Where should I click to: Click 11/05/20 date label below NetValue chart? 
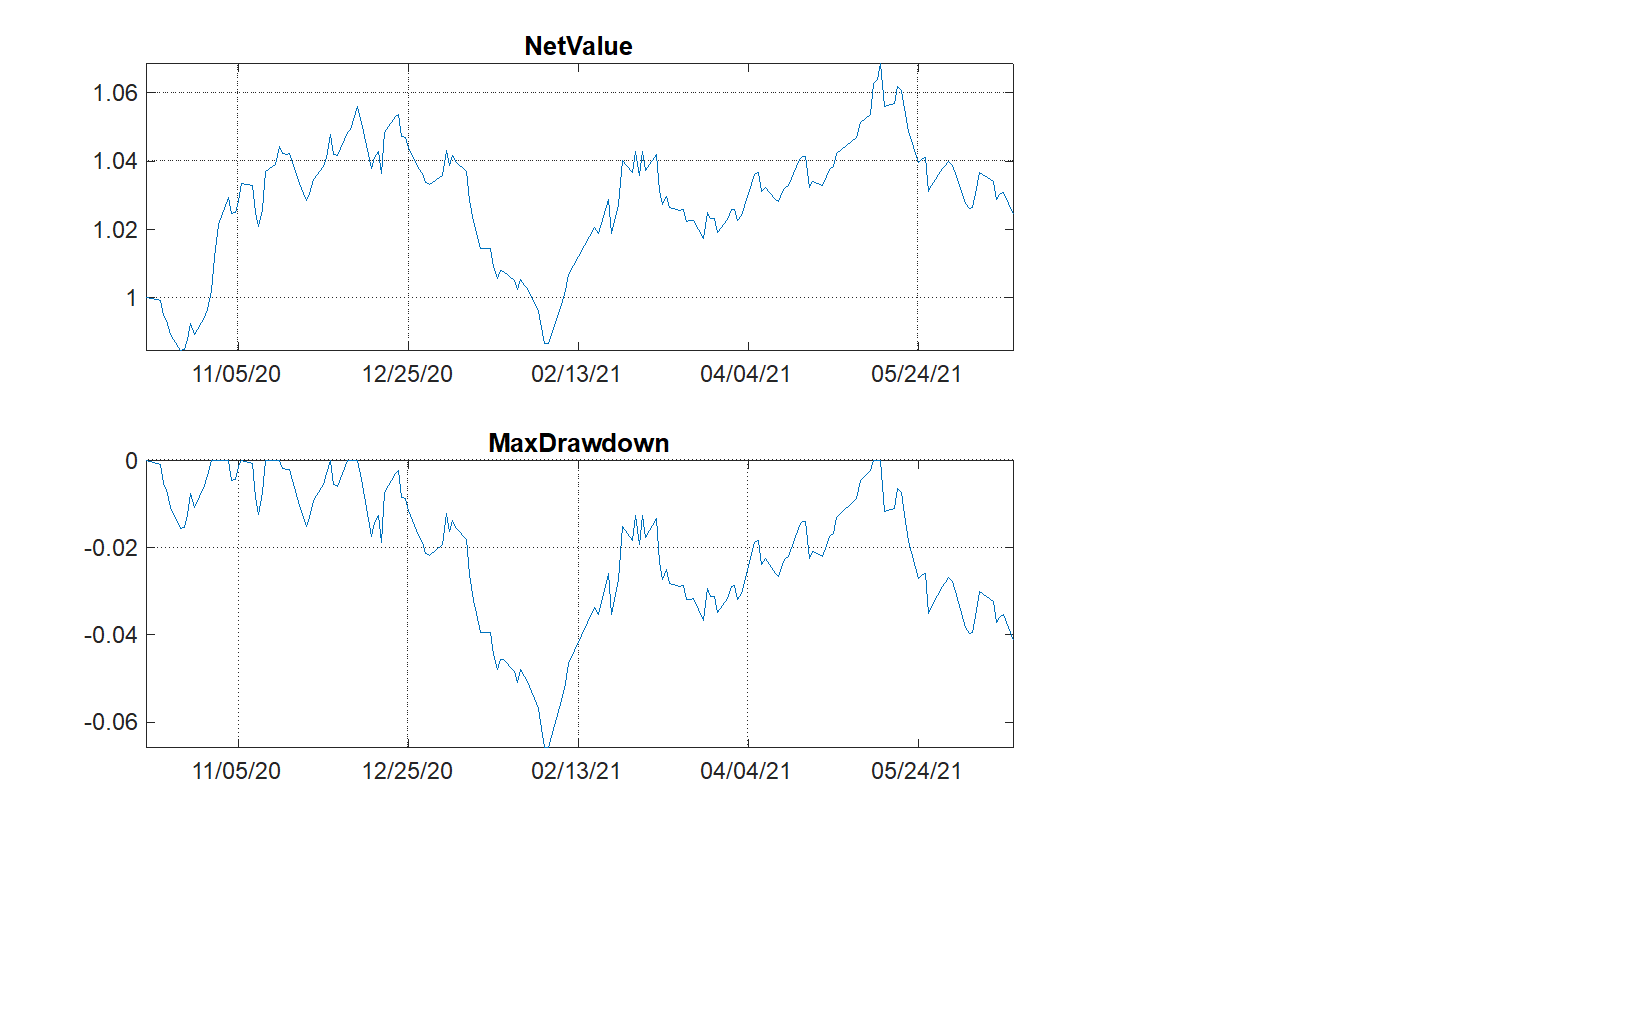236,374
